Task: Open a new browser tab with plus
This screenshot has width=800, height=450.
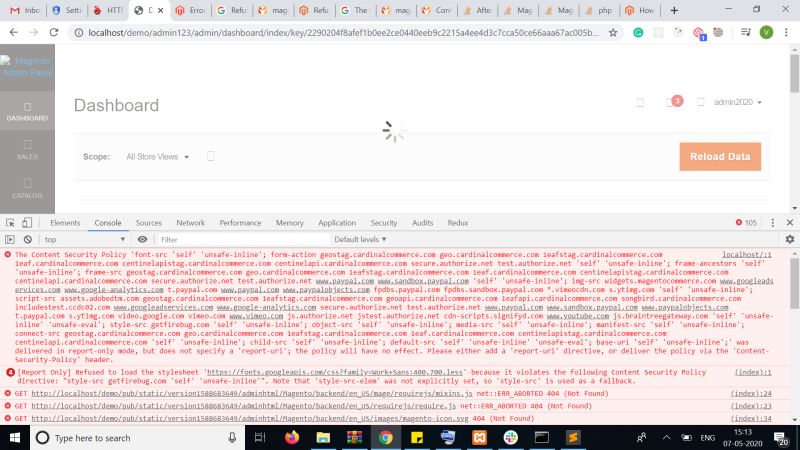Action: tap(674, 10)
